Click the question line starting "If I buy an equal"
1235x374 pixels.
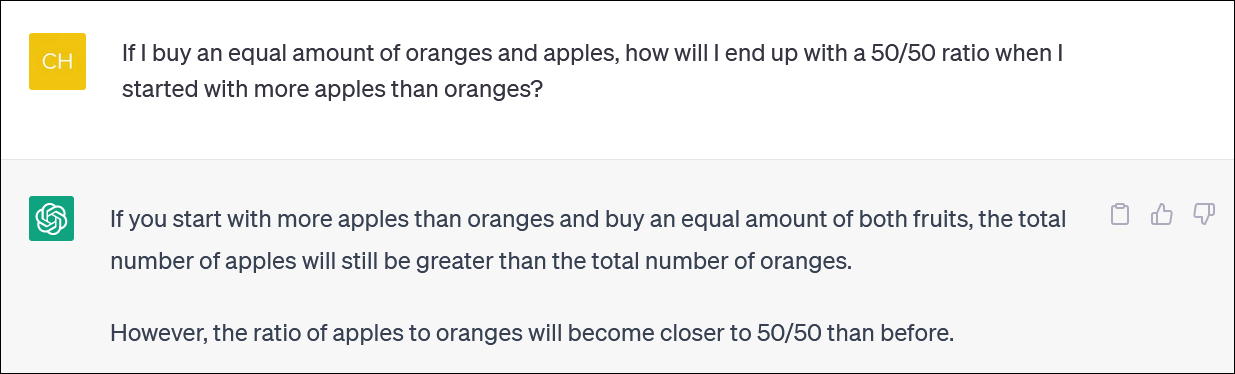(x=592, y=52)
